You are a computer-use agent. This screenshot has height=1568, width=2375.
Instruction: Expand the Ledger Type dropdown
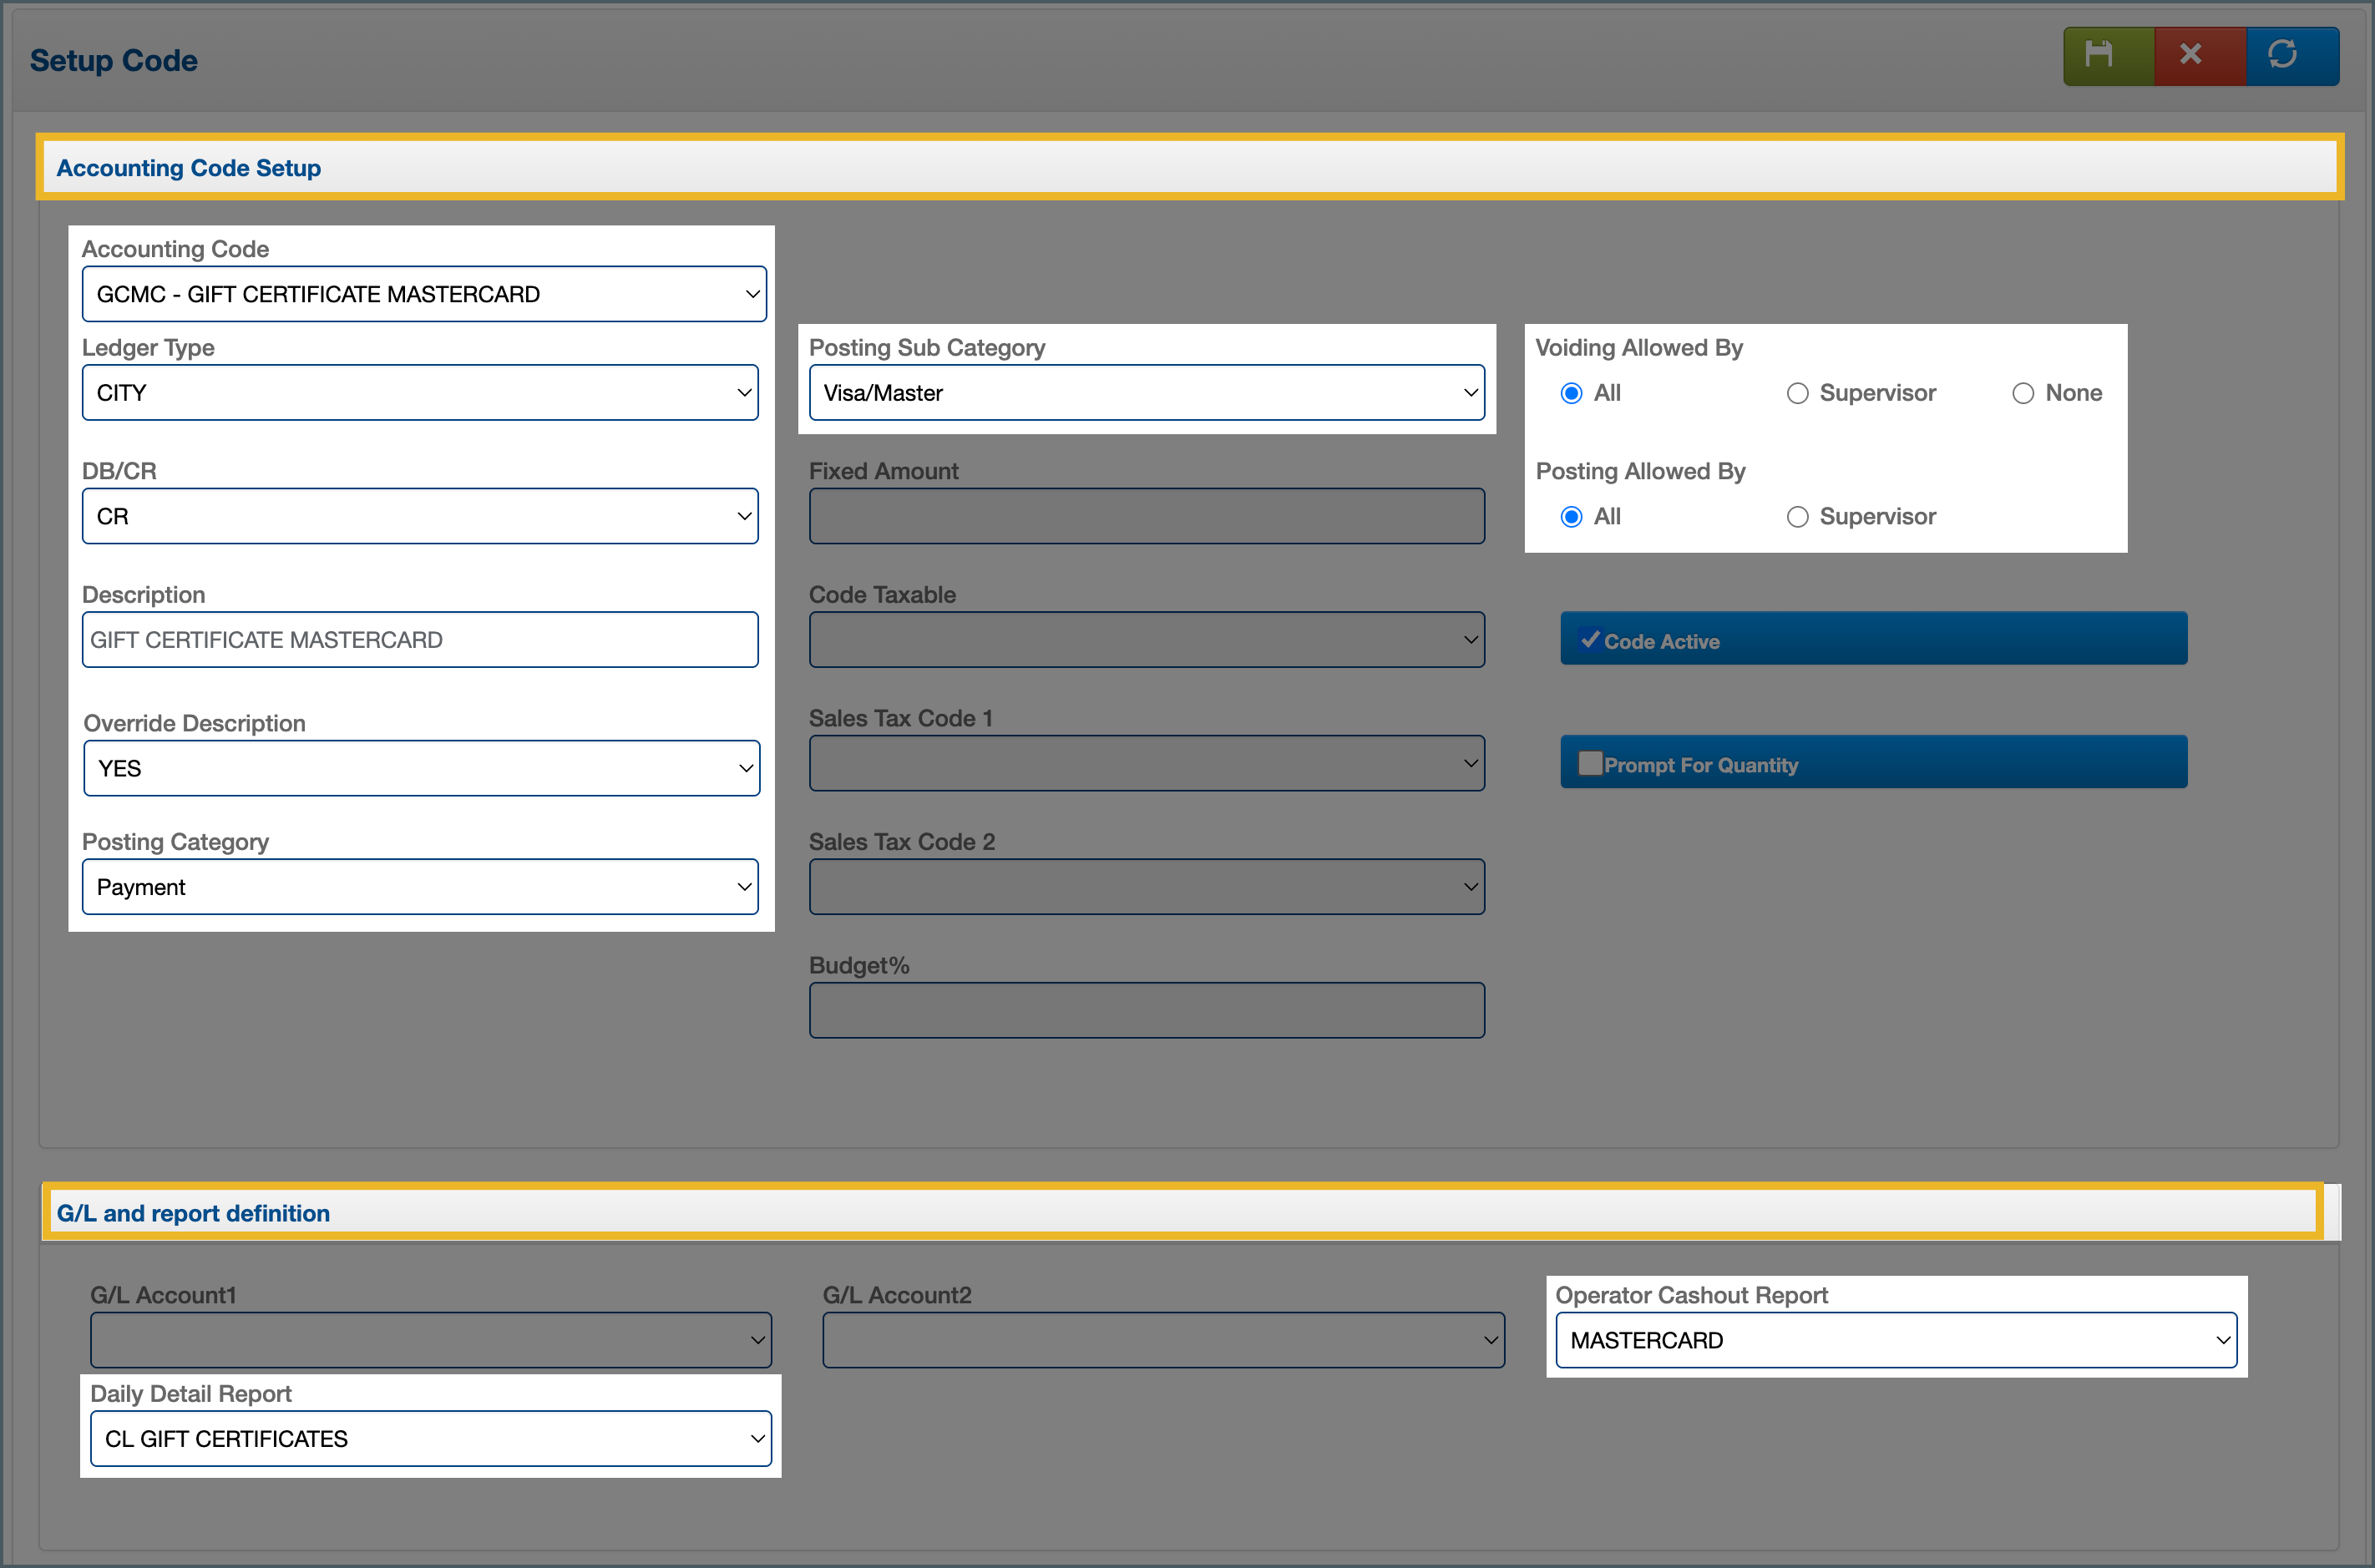tap(419, 393)
